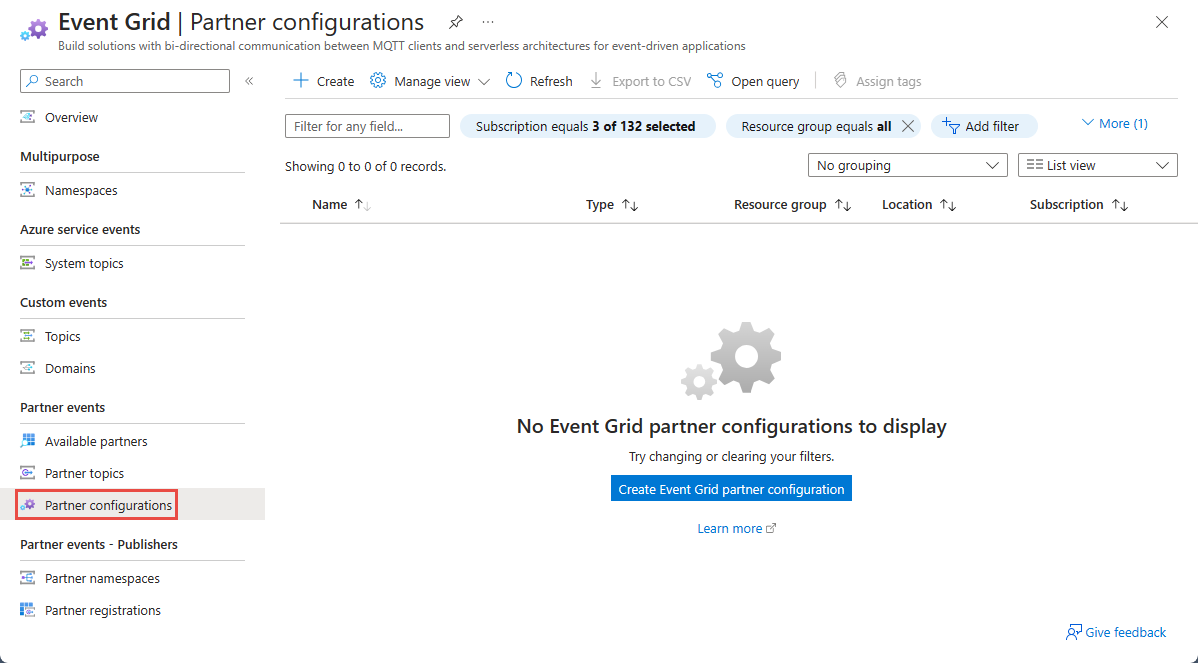The height and width of the screenshot is (663, 1198).
Task: Refresh the partner configurations list
Action: point(539,81)
